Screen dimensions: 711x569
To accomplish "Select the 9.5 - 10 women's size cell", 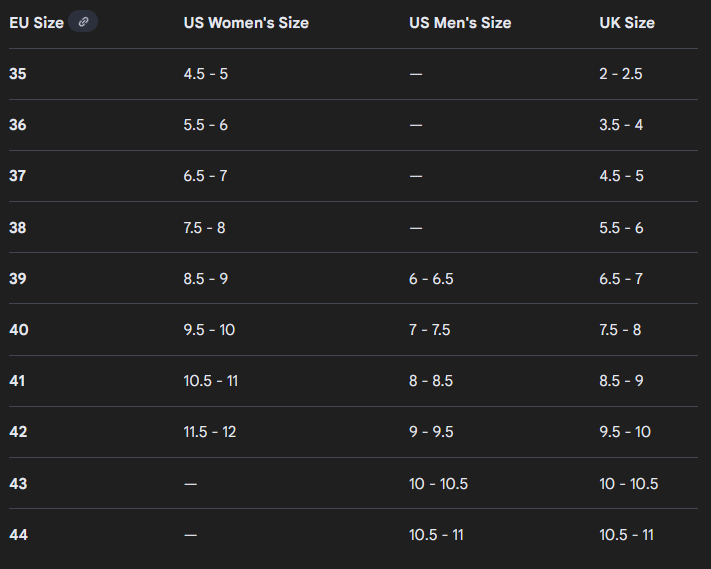I will [209, 330].
